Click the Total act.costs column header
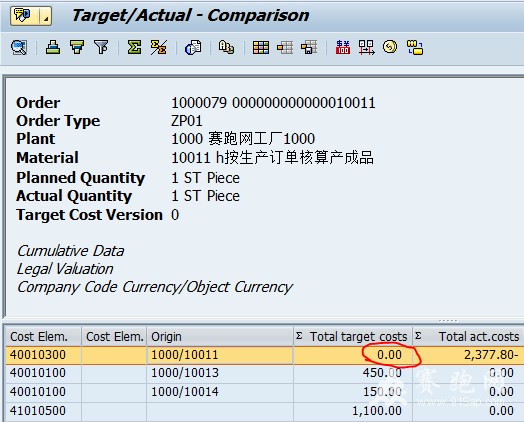The width and height of the screenshot is (524, 422). (x=468, y=336)
